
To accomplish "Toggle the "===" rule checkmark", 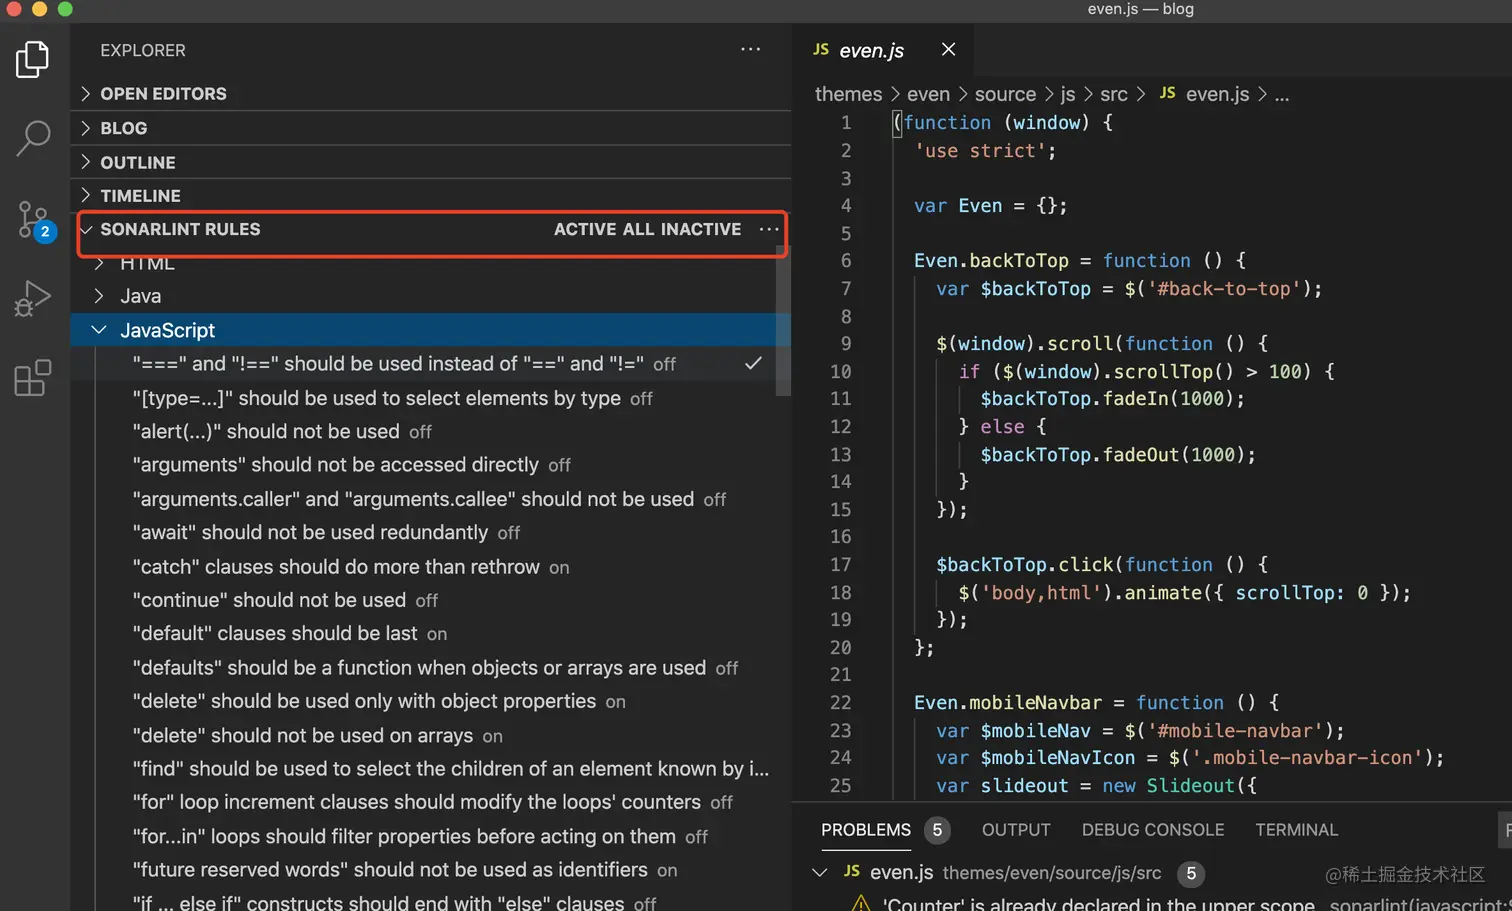I will tap(753, 364).
